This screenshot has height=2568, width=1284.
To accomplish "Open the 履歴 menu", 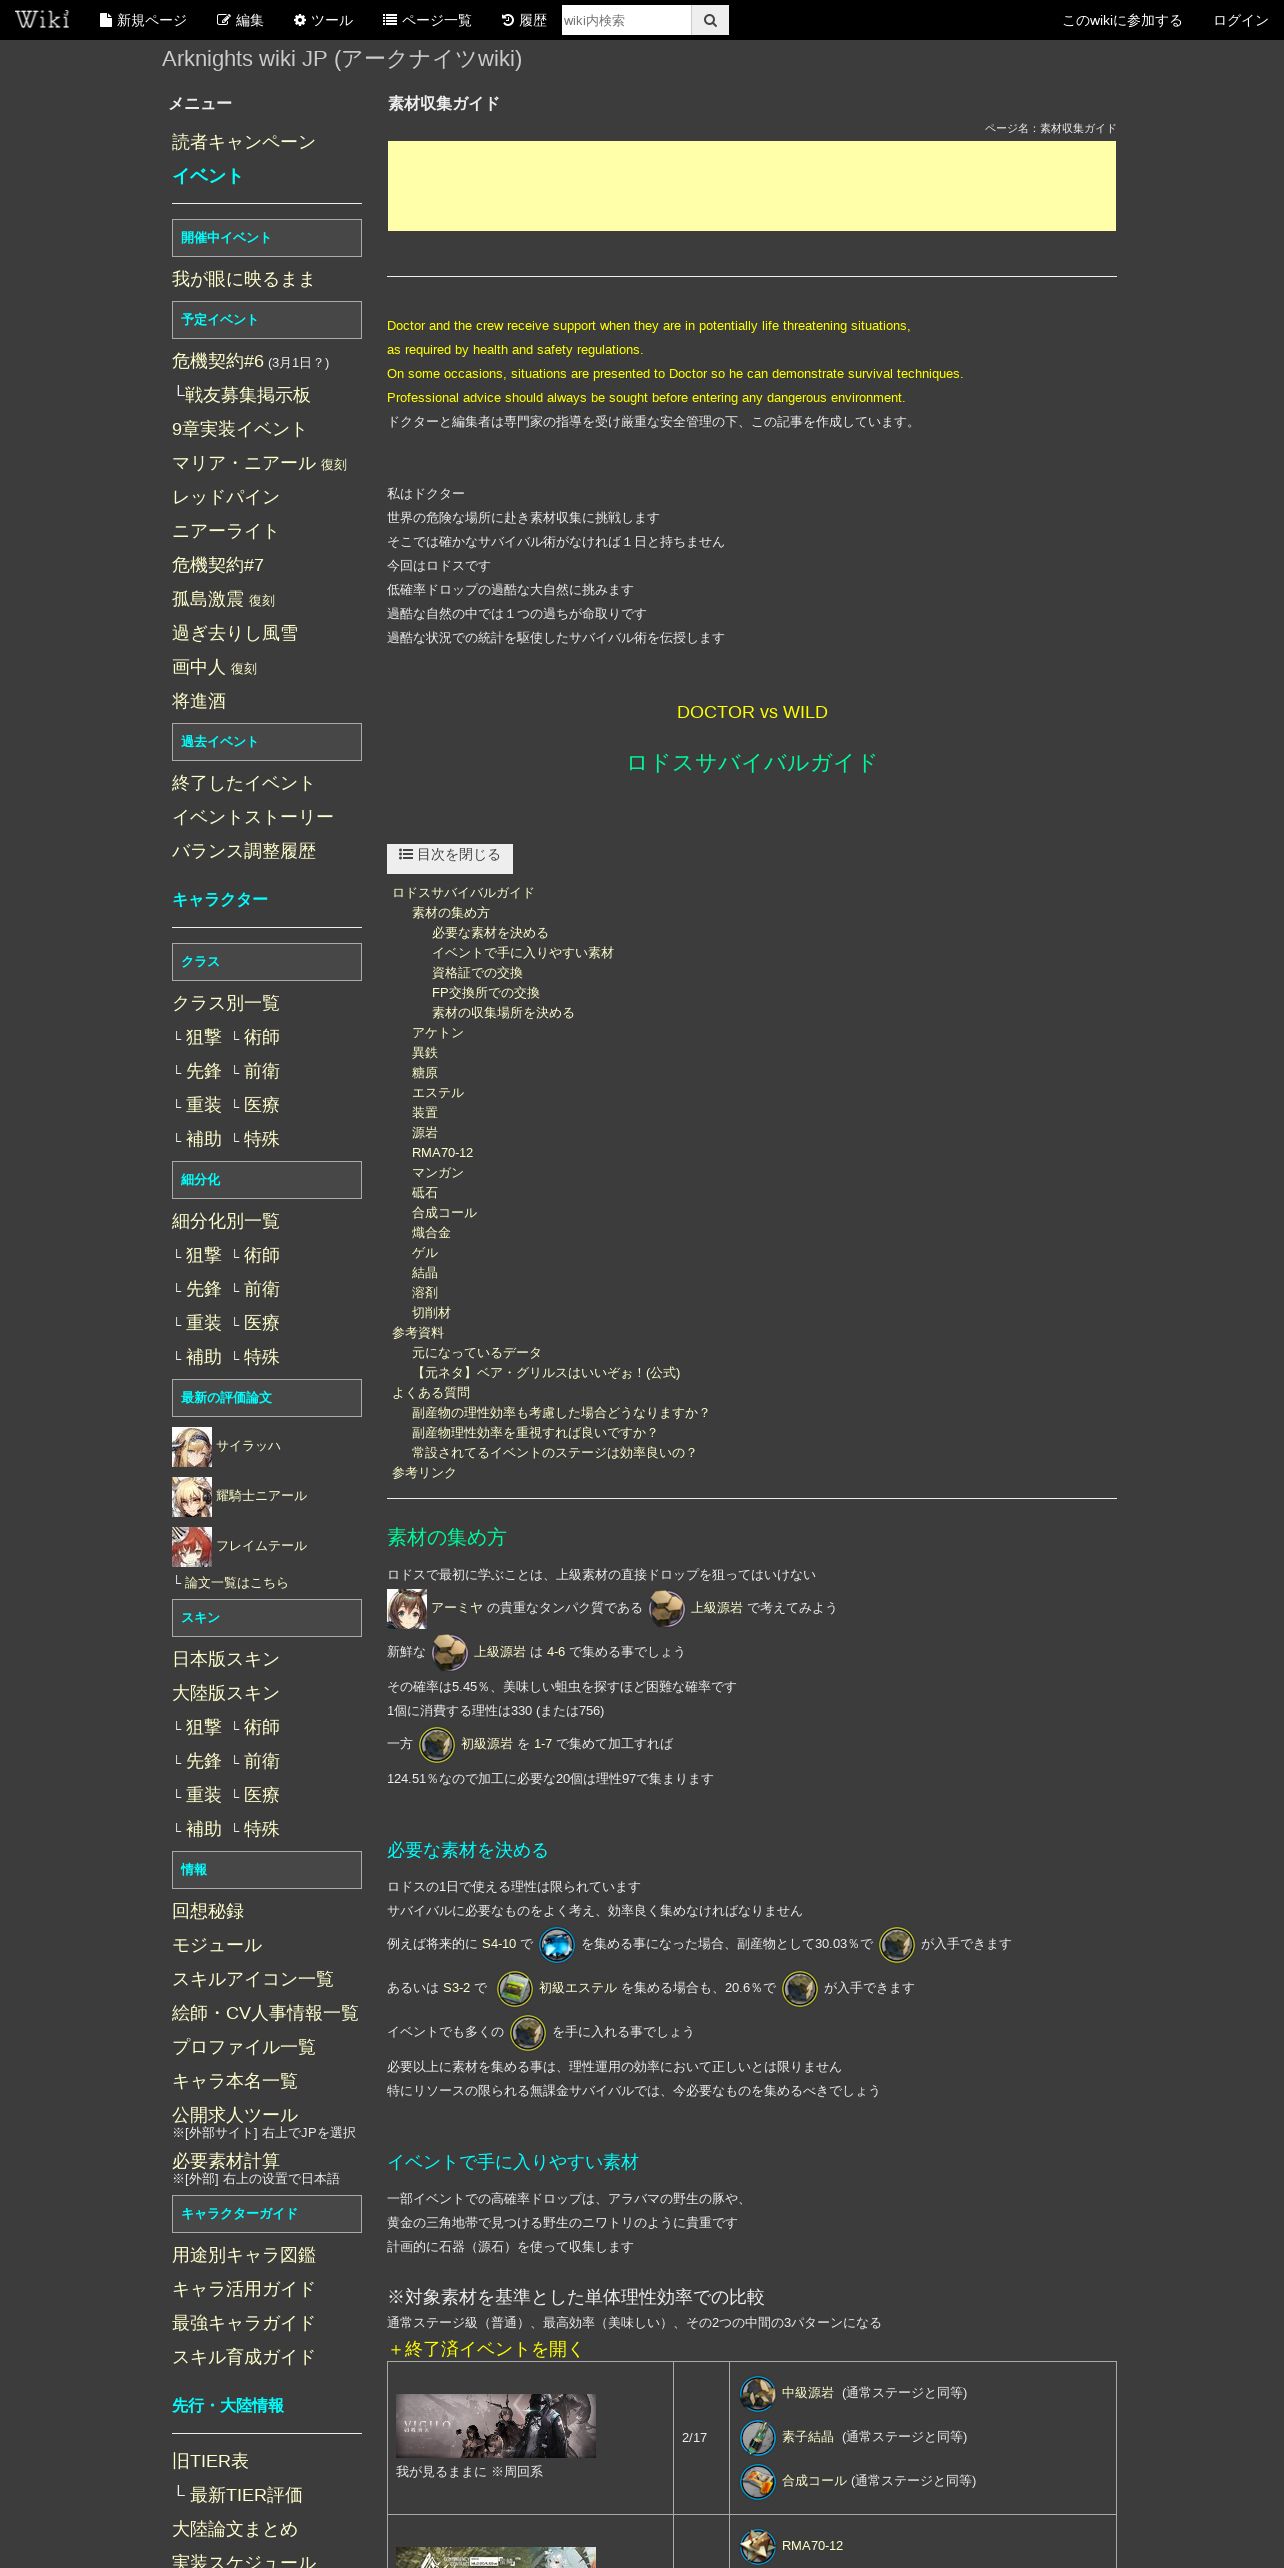I will tap(524, 20).
